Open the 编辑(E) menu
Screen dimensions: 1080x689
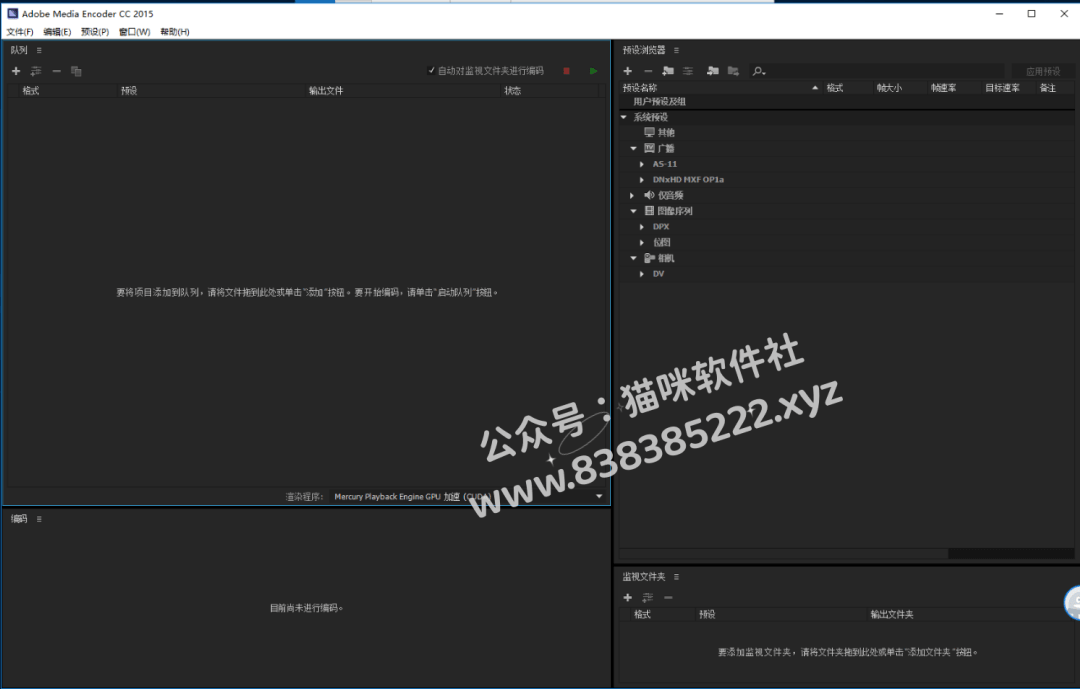(57, 32)
